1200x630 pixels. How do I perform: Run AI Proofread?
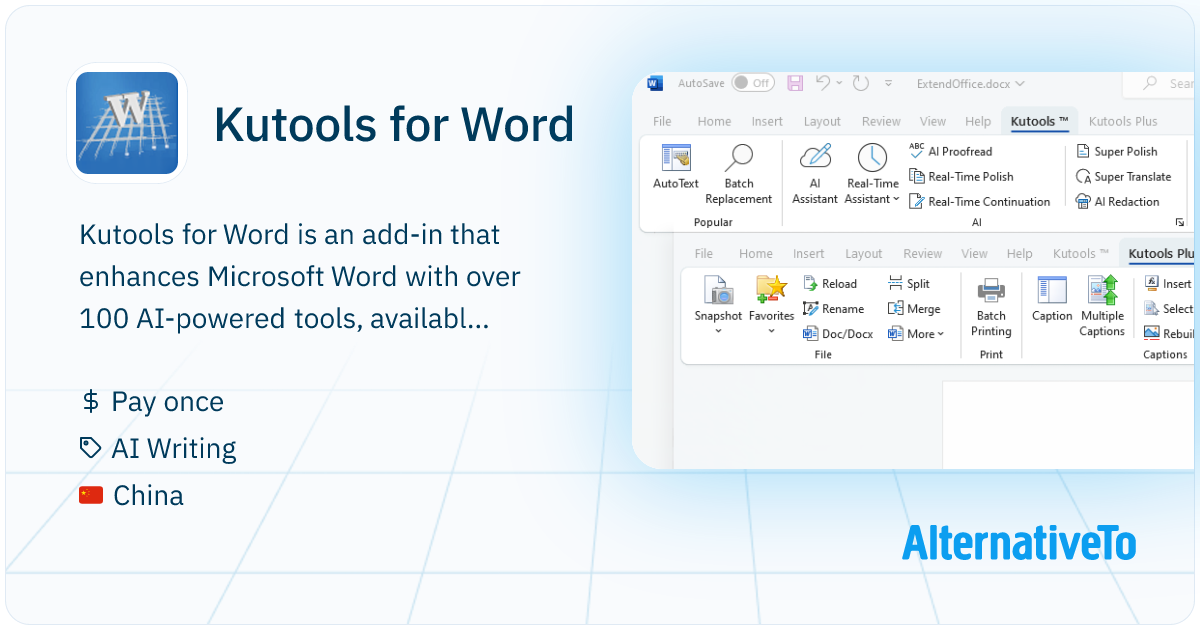[x=950, y=151]
